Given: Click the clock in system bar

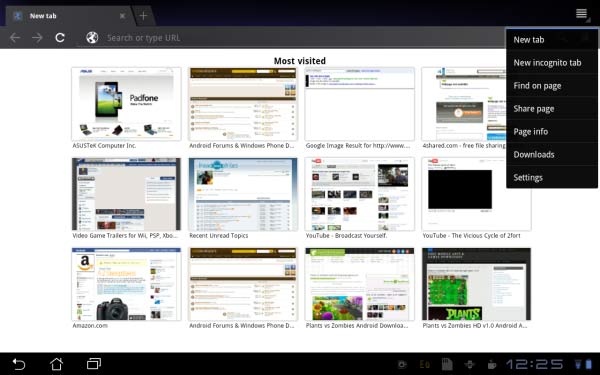Looking at the screenshot, I should (x=535, y=364).
